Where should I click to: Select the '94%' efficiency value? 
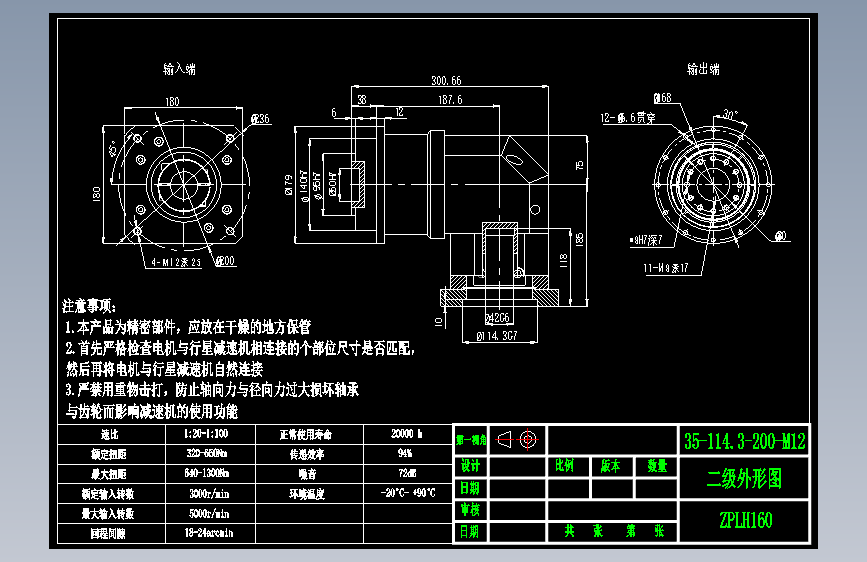(x=405, y=453)
